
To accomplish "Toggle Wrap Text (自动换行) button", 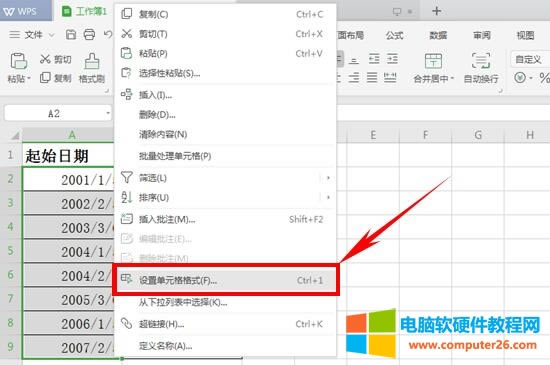I will (x=481, y=68).
